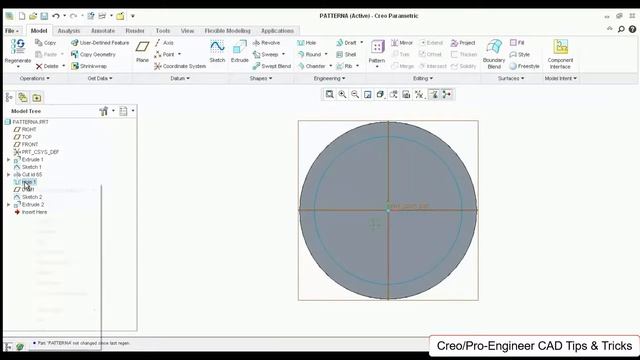Switch to the View tab

(187, 31)
